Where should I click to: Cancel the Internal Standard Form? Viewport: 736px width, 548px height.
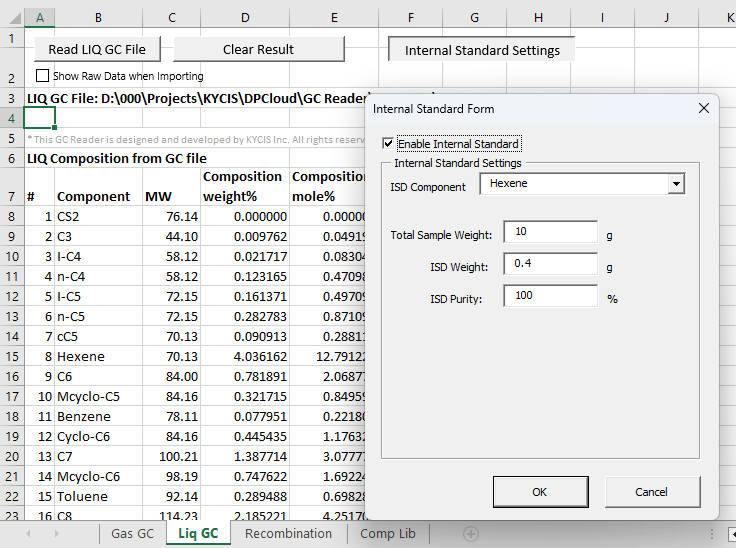652,492
